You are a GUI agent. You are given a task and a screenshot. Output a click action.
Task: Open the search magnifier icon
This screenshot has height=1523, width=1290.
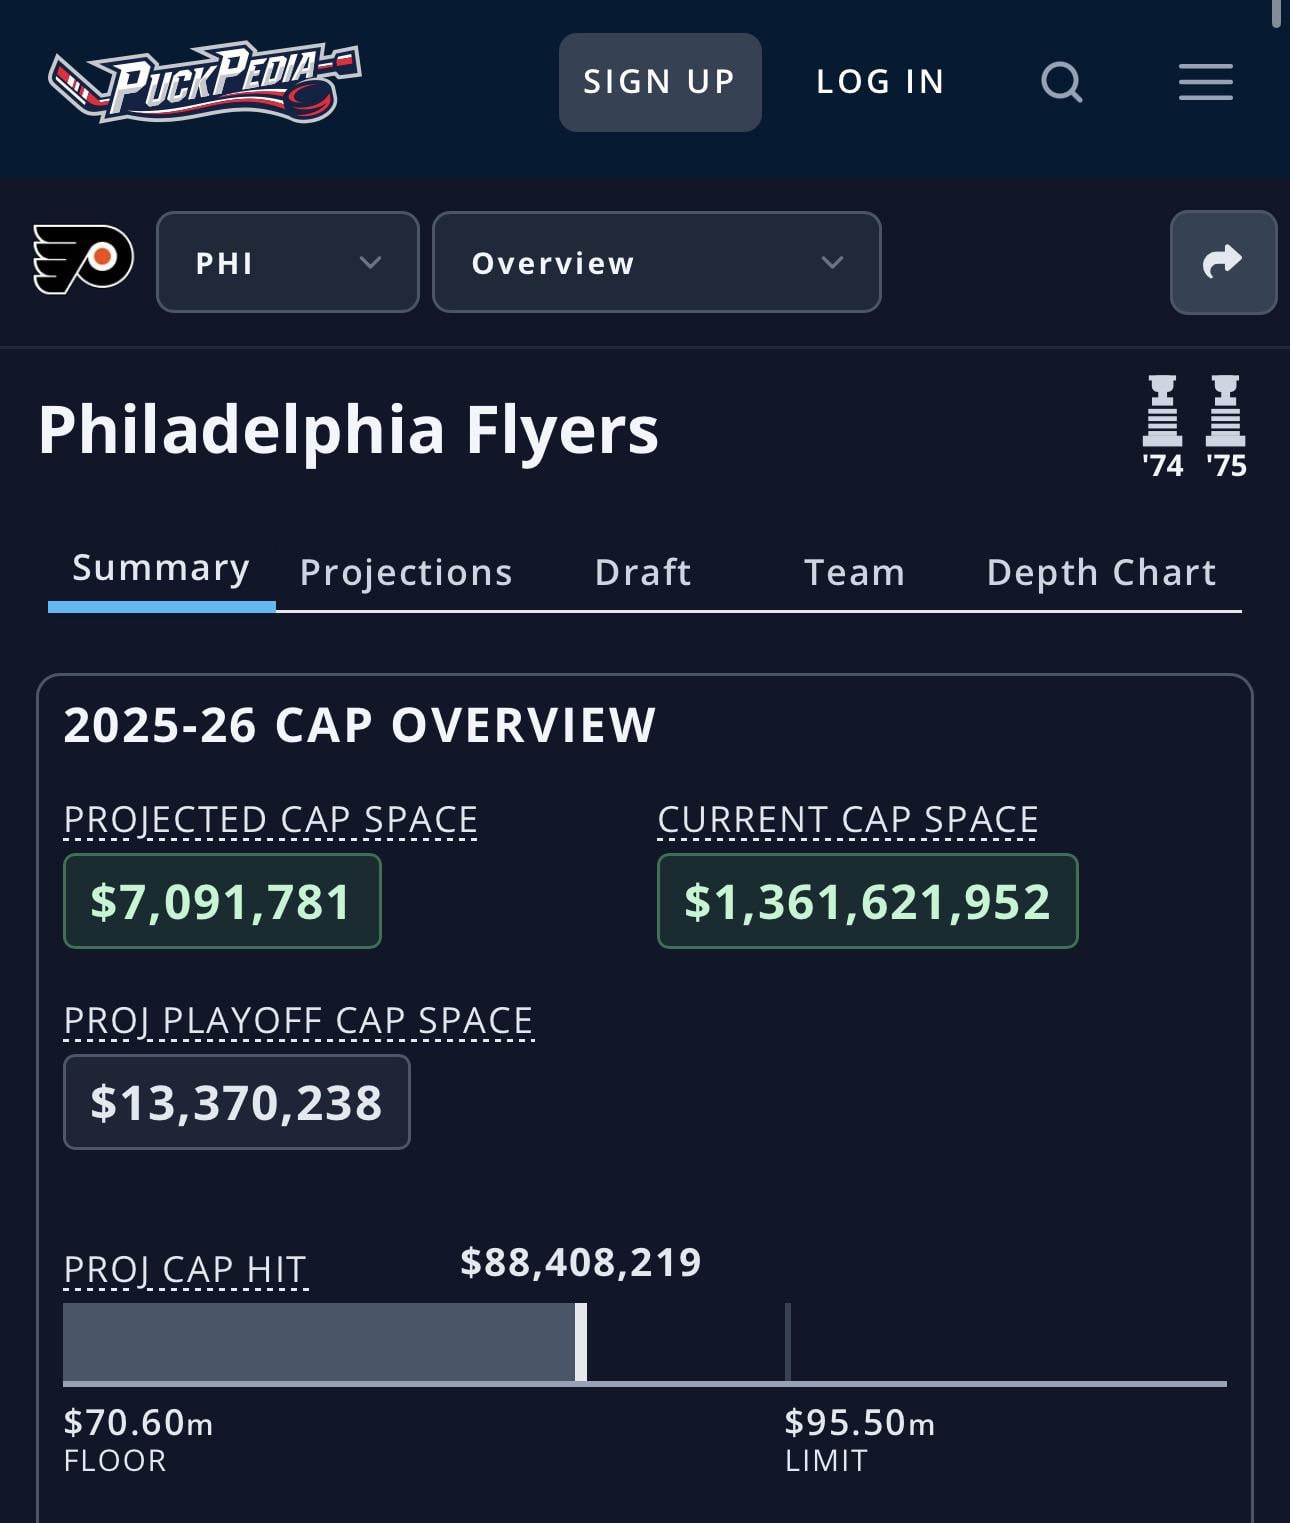pyautogui.click(x=1061, y=82)
